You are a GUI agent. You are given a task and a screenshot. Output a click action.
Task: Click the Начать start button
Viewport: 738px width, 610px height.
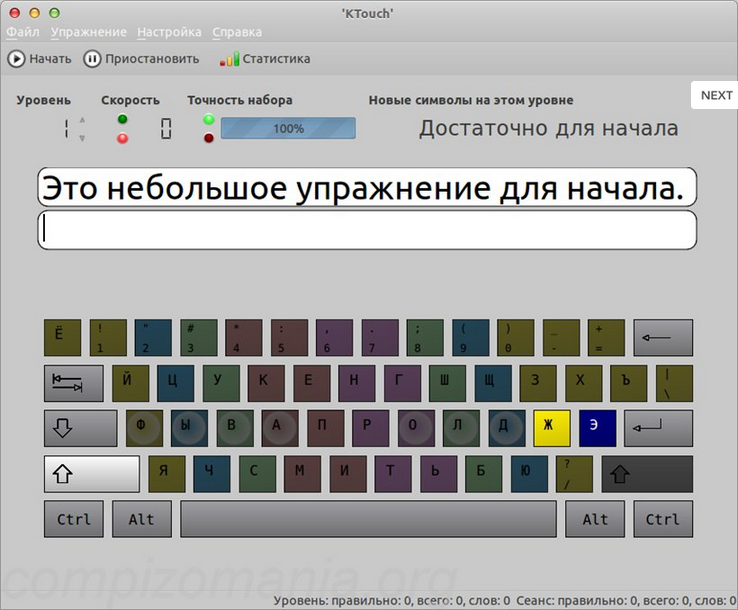click(x=39, y=59)
